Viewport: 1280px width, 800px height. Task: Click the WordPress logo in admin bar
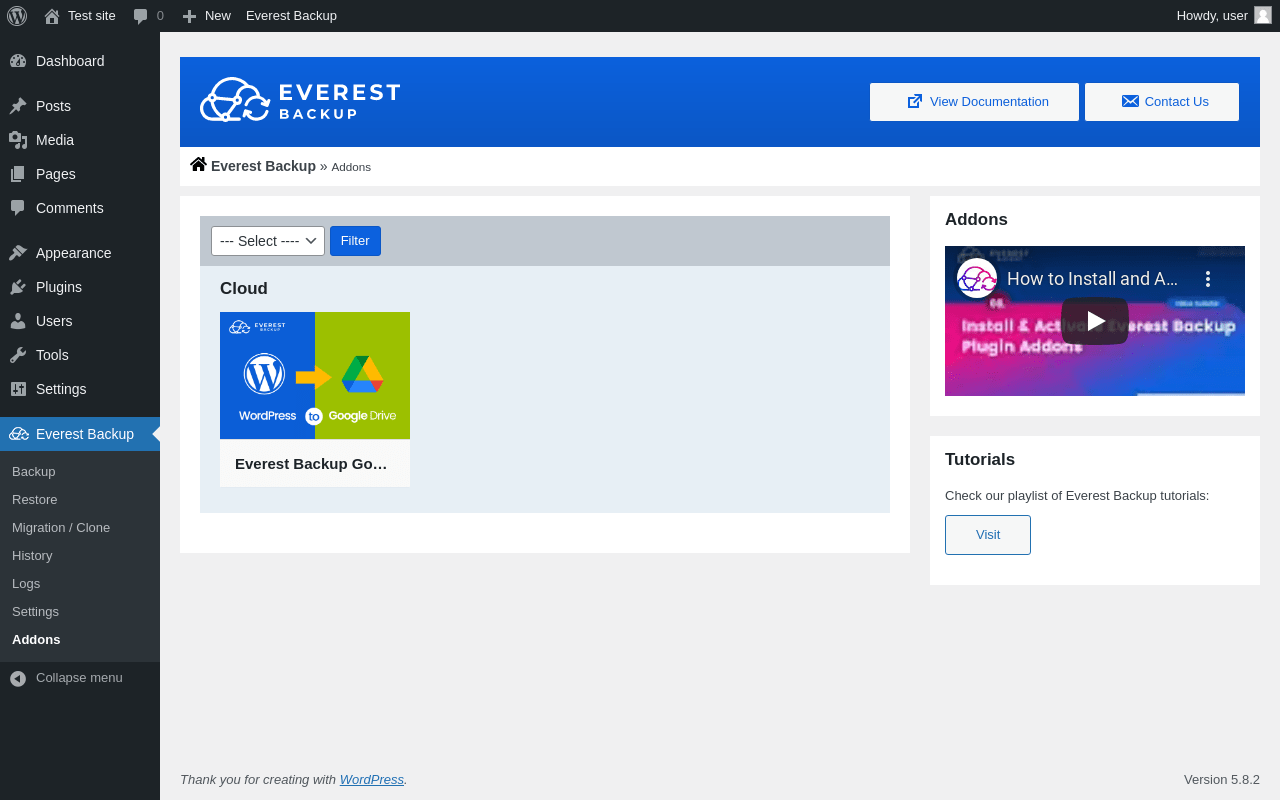pos(17,16)
